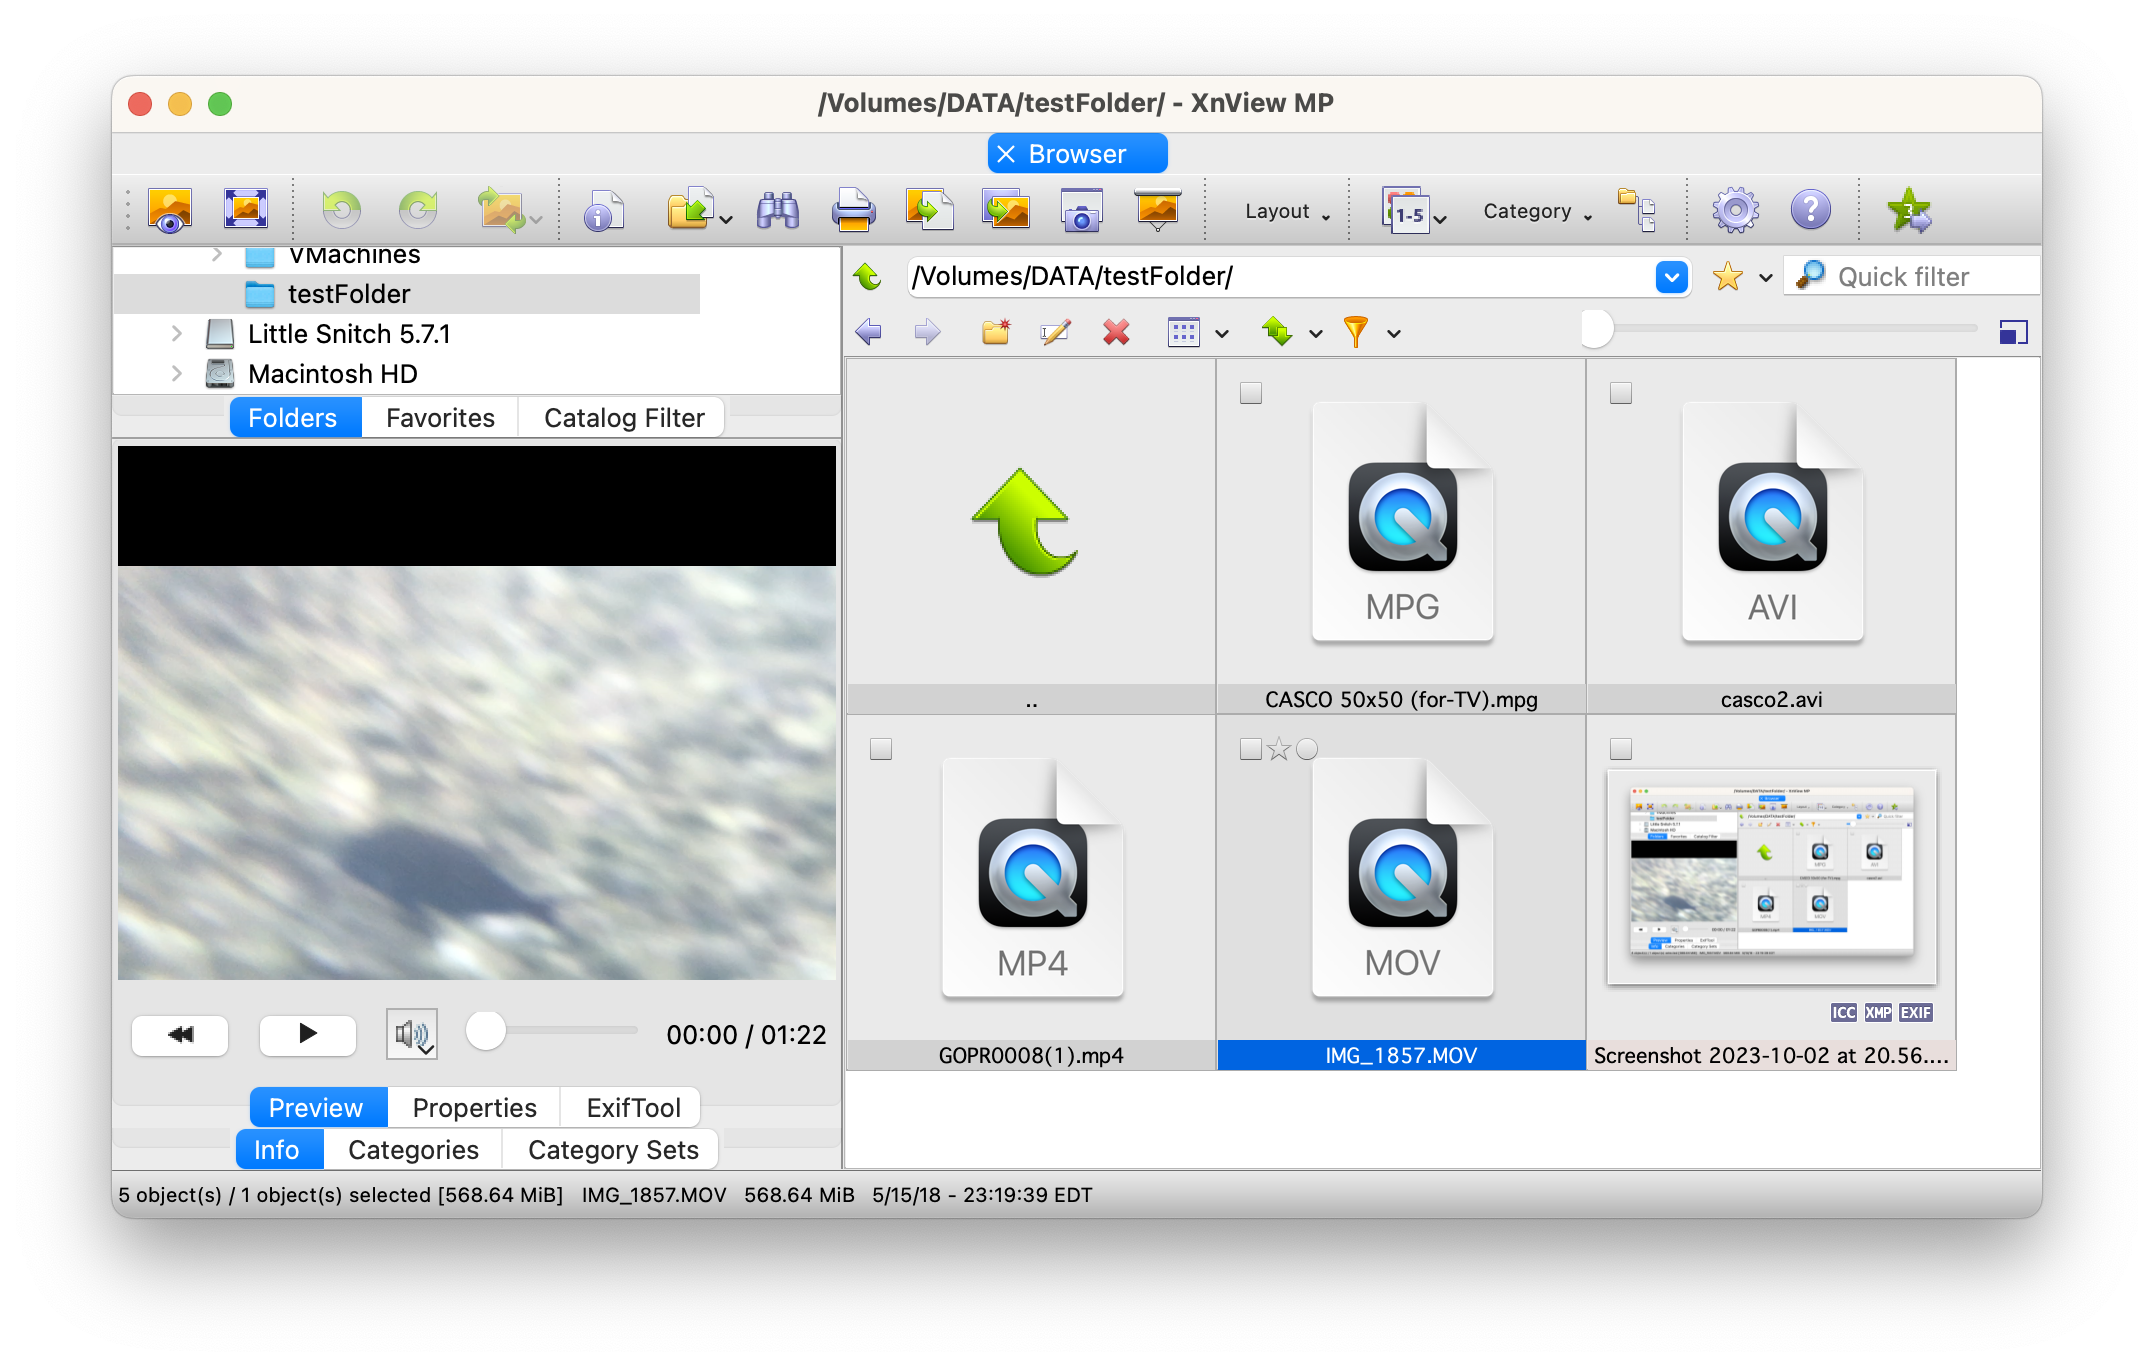This screenshot has height=1366, width=2154.
Task: Tick the checkbox on GOPR0008(1).mp4
Action: pyautogui.click(x=881, y=750)
